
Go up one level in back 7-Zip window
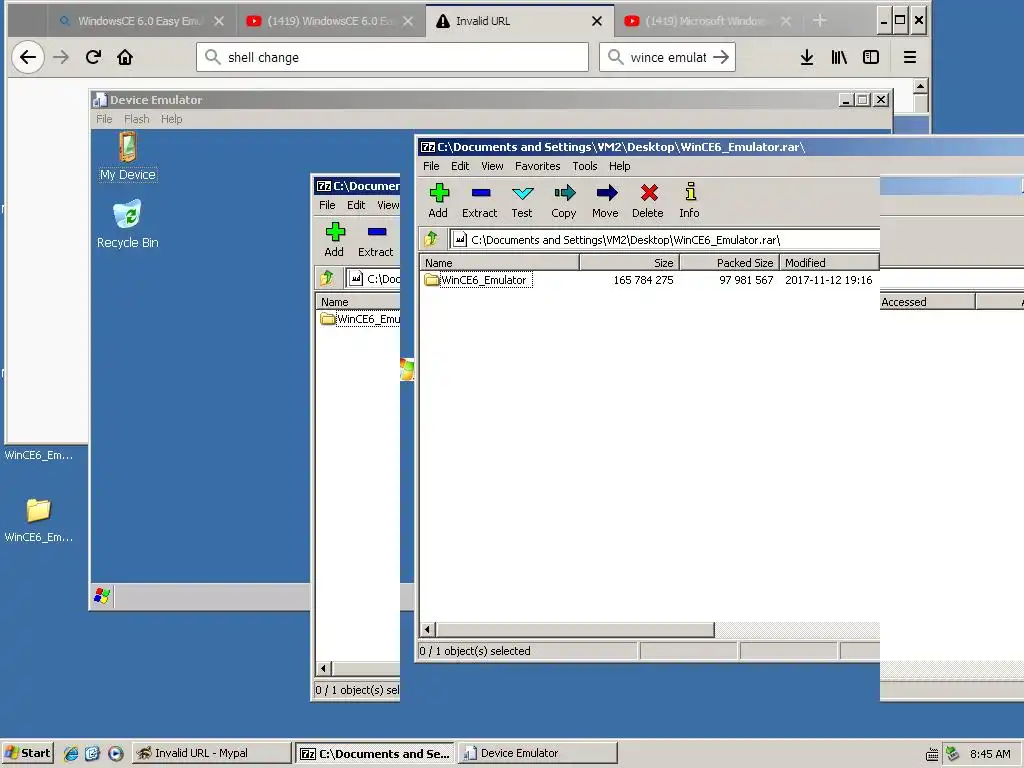[x=327, y=279]
